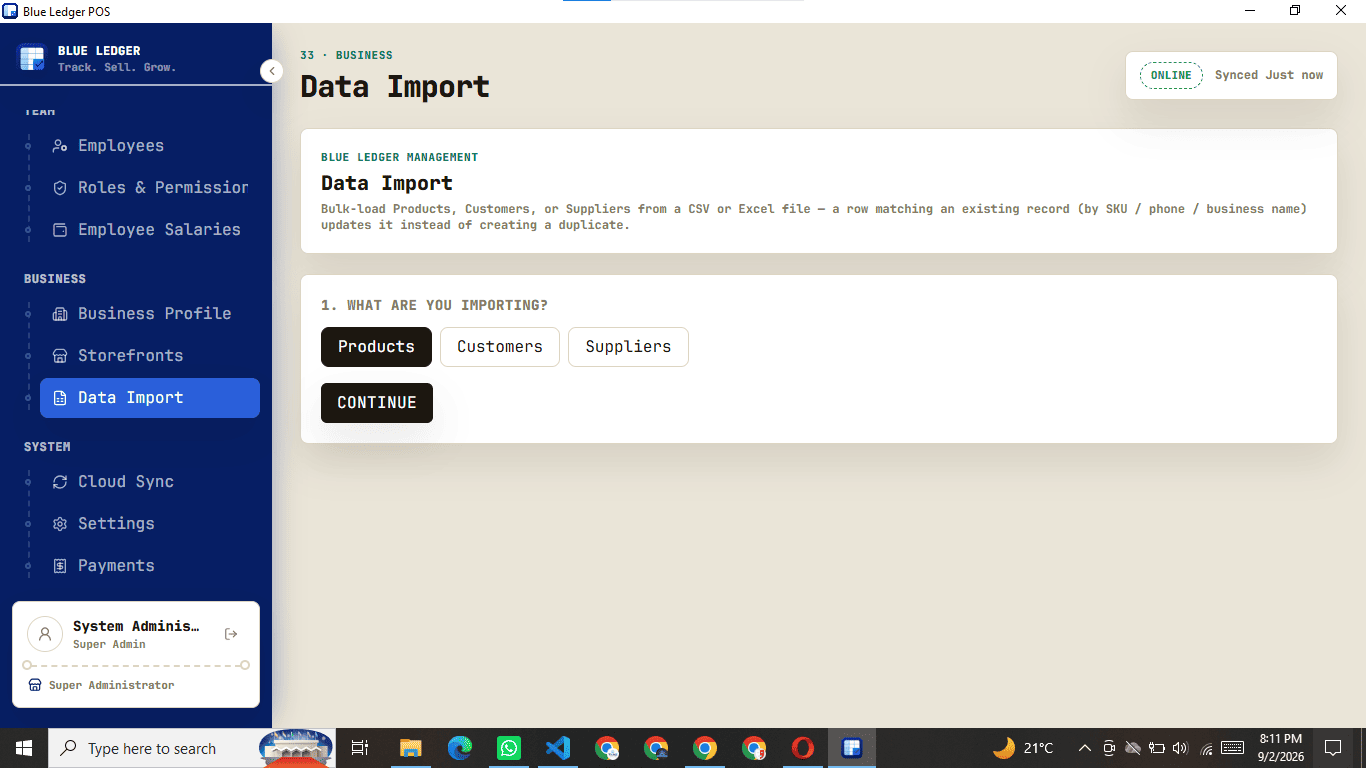Click the '1. WHAT ARE YOU IMPORTING?' heading
The width and height of the screenshot is (1366, 768).
point(434,305)
